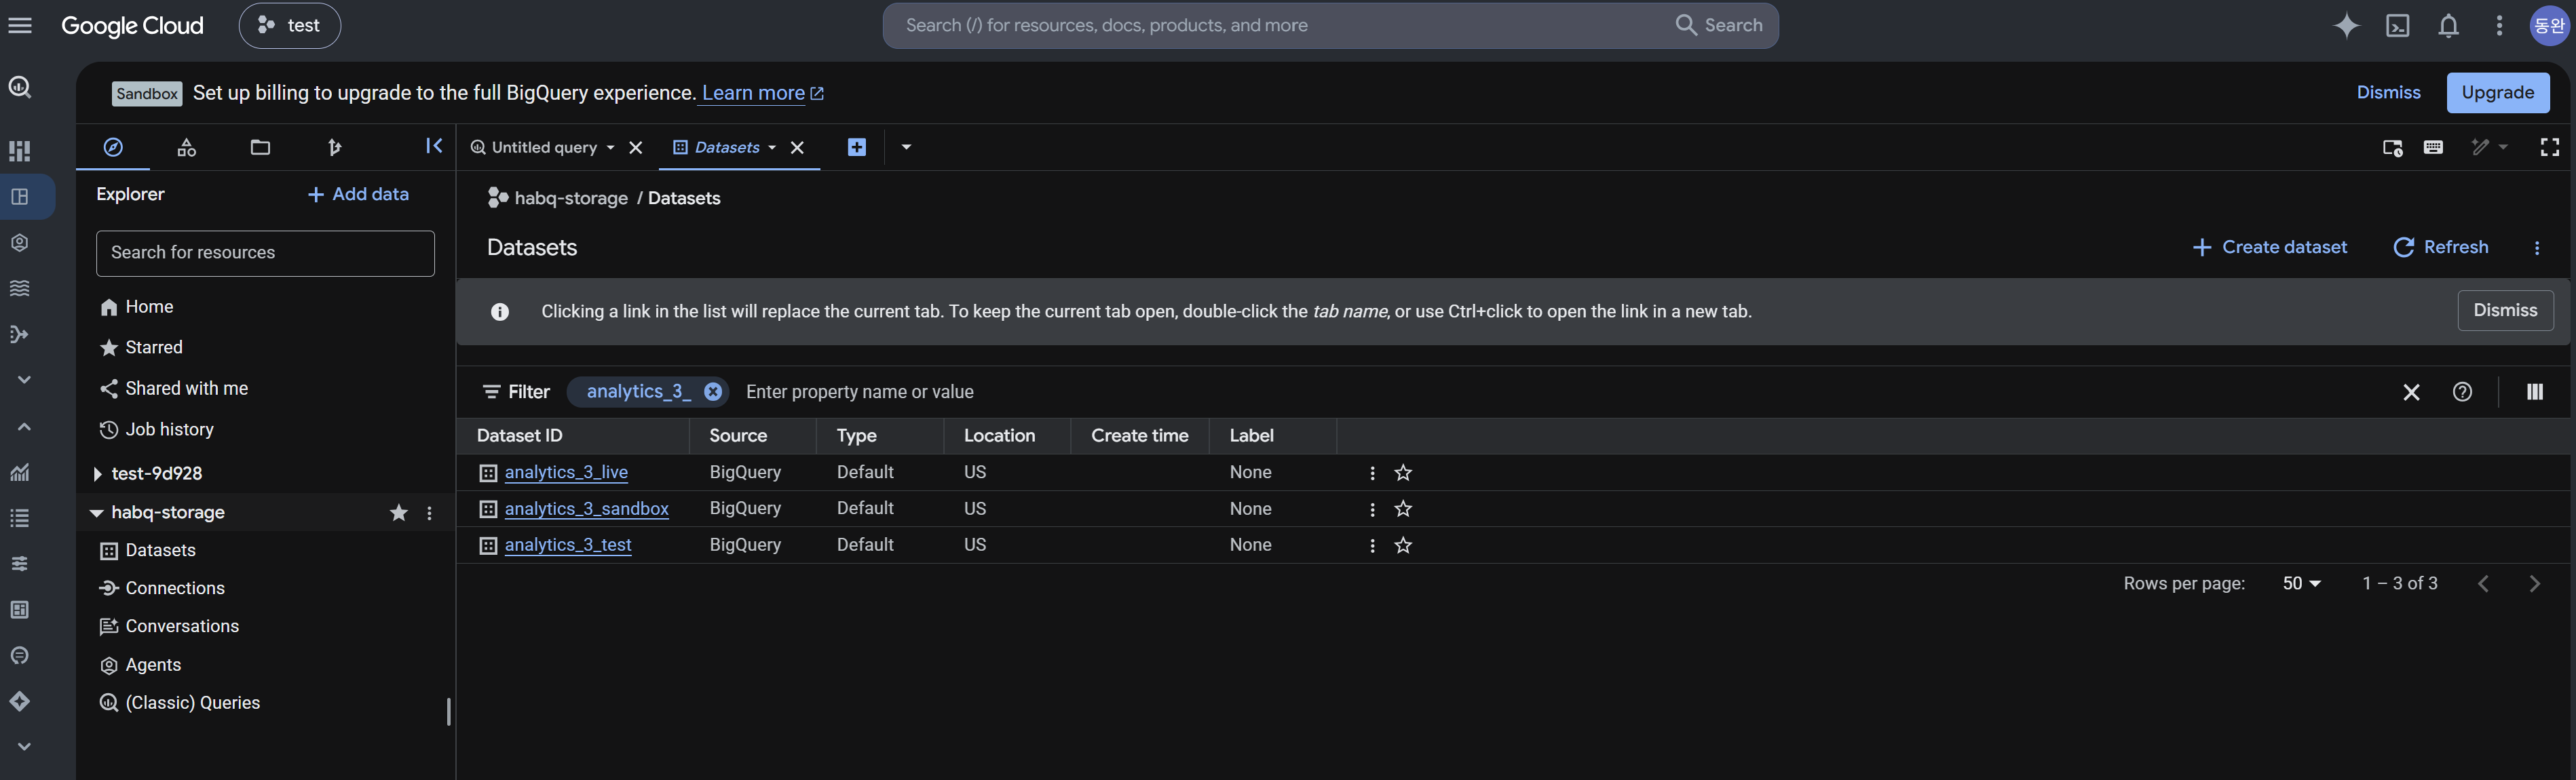Open the git repository tab in left panel

pyautogui.click(x=334, y=148)
